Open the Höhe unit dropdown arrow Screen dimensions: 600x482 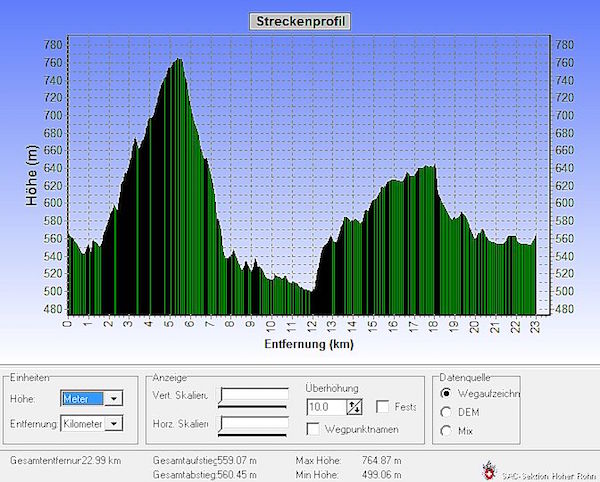[113, 399]
